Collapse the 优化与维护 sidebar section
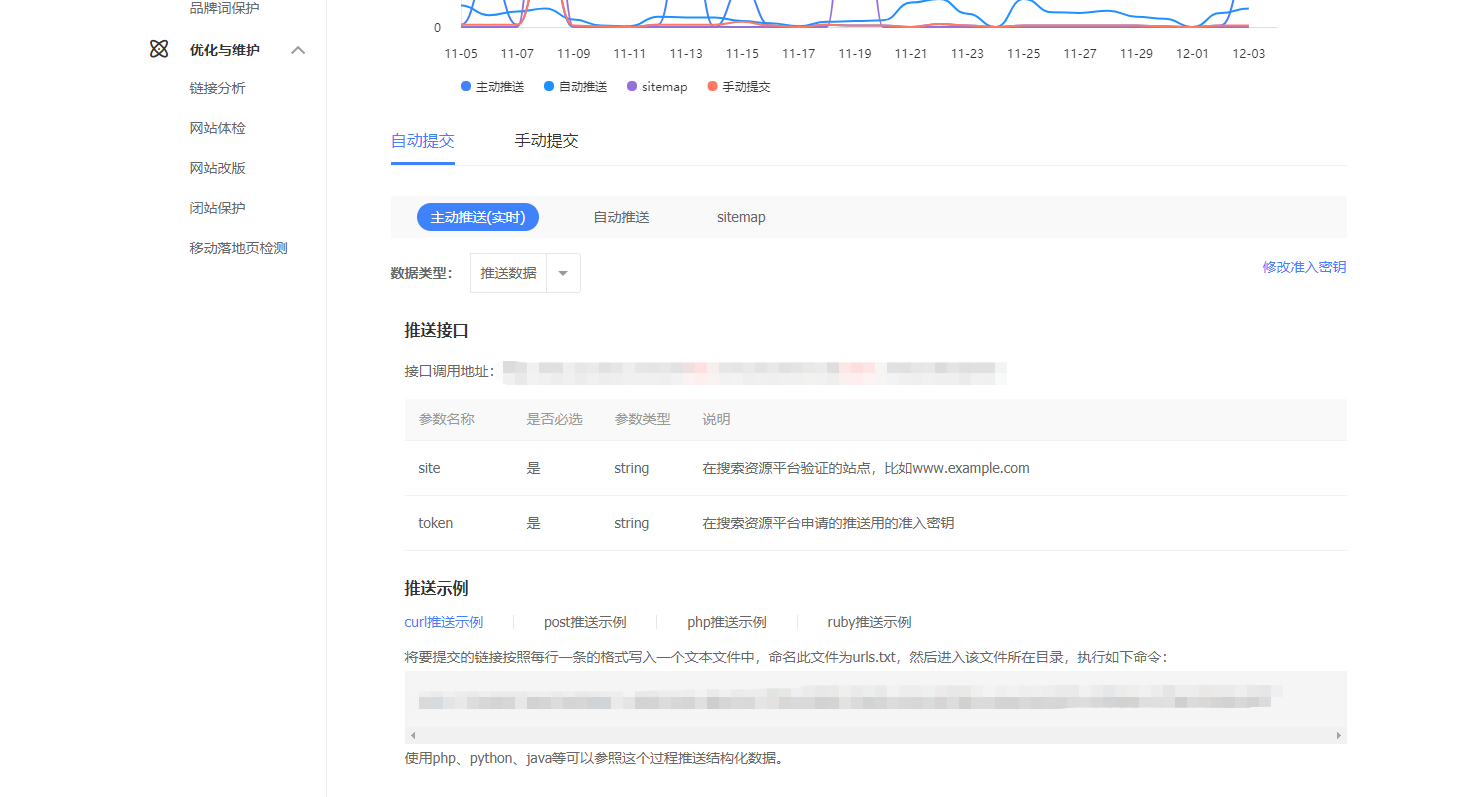Image resolution: width=1467 pixels, height=797 pixels. (298, 50)
